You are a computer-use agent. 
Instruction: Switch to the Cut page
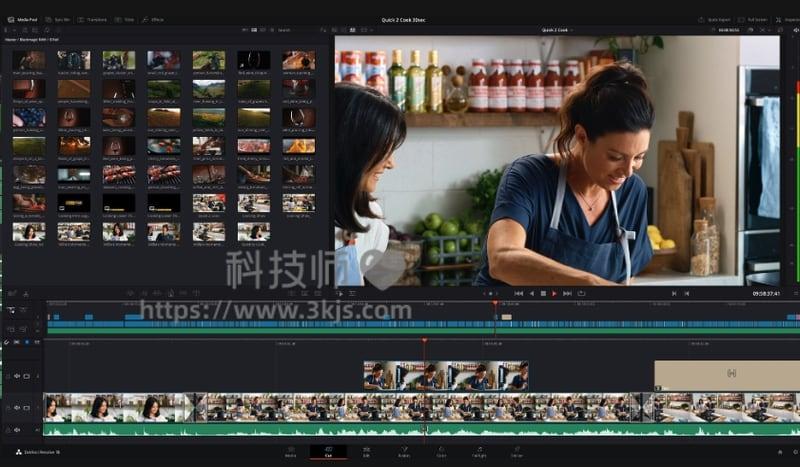click(328, 452)
